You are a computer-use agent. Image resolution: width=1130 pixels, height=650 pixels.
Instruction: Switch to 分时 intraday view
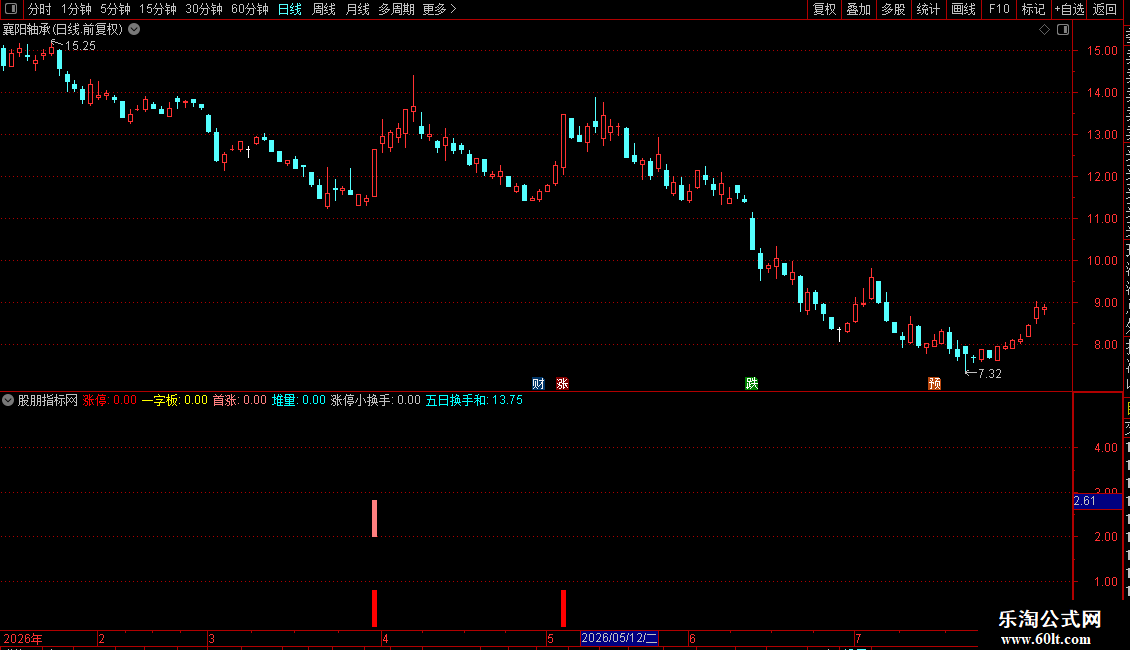(x=40, y=9)
